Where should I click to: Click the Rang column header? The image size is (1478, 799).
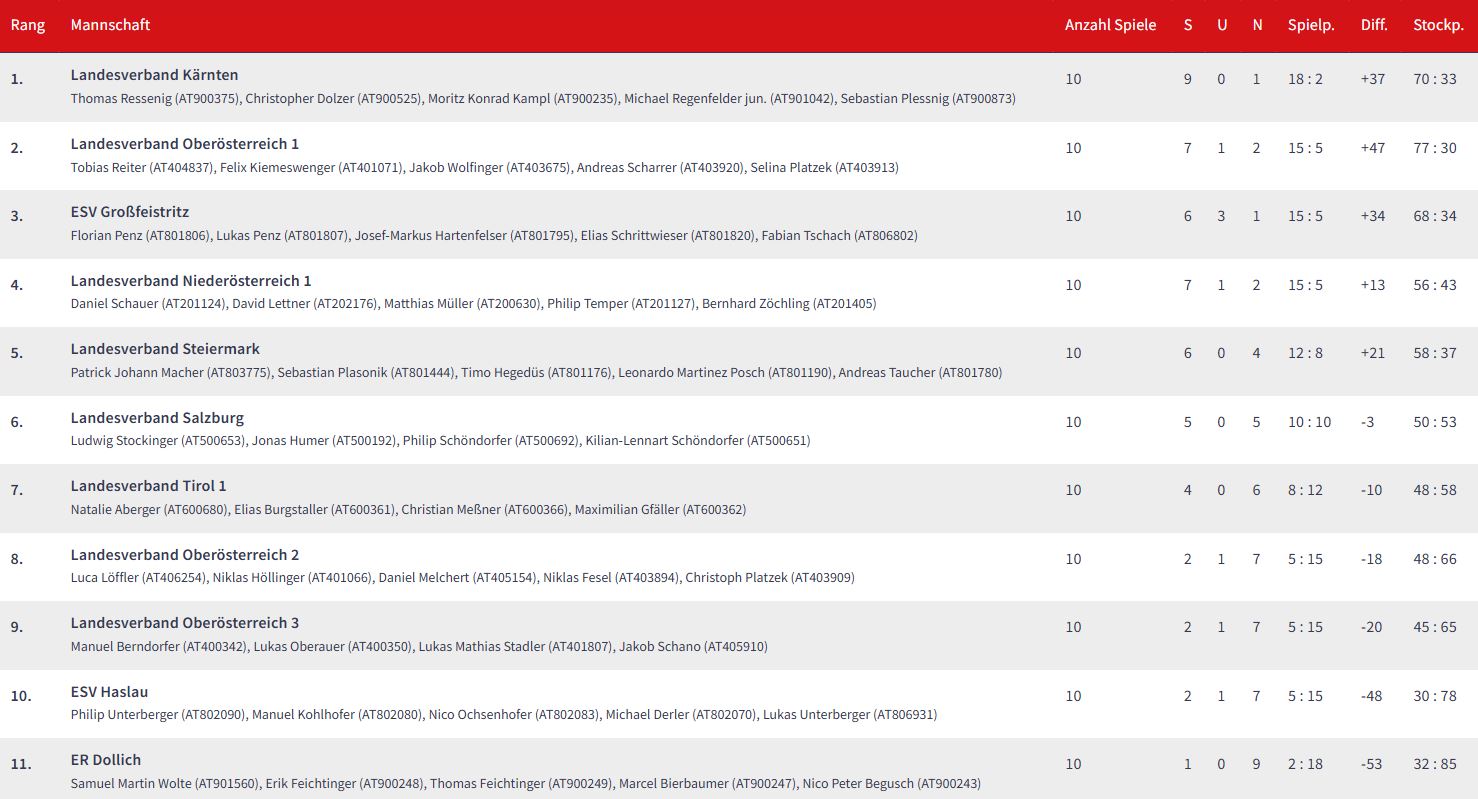click(28, 25)
